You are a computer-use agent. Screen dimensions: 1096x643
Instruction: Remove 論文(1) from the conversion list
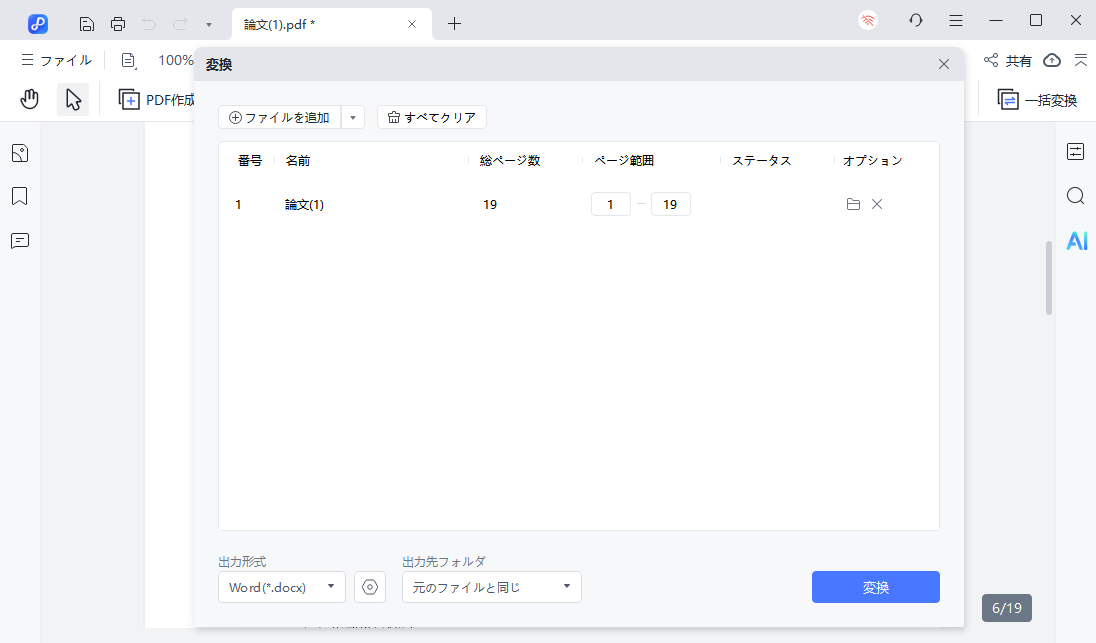[x=877, y=204]
